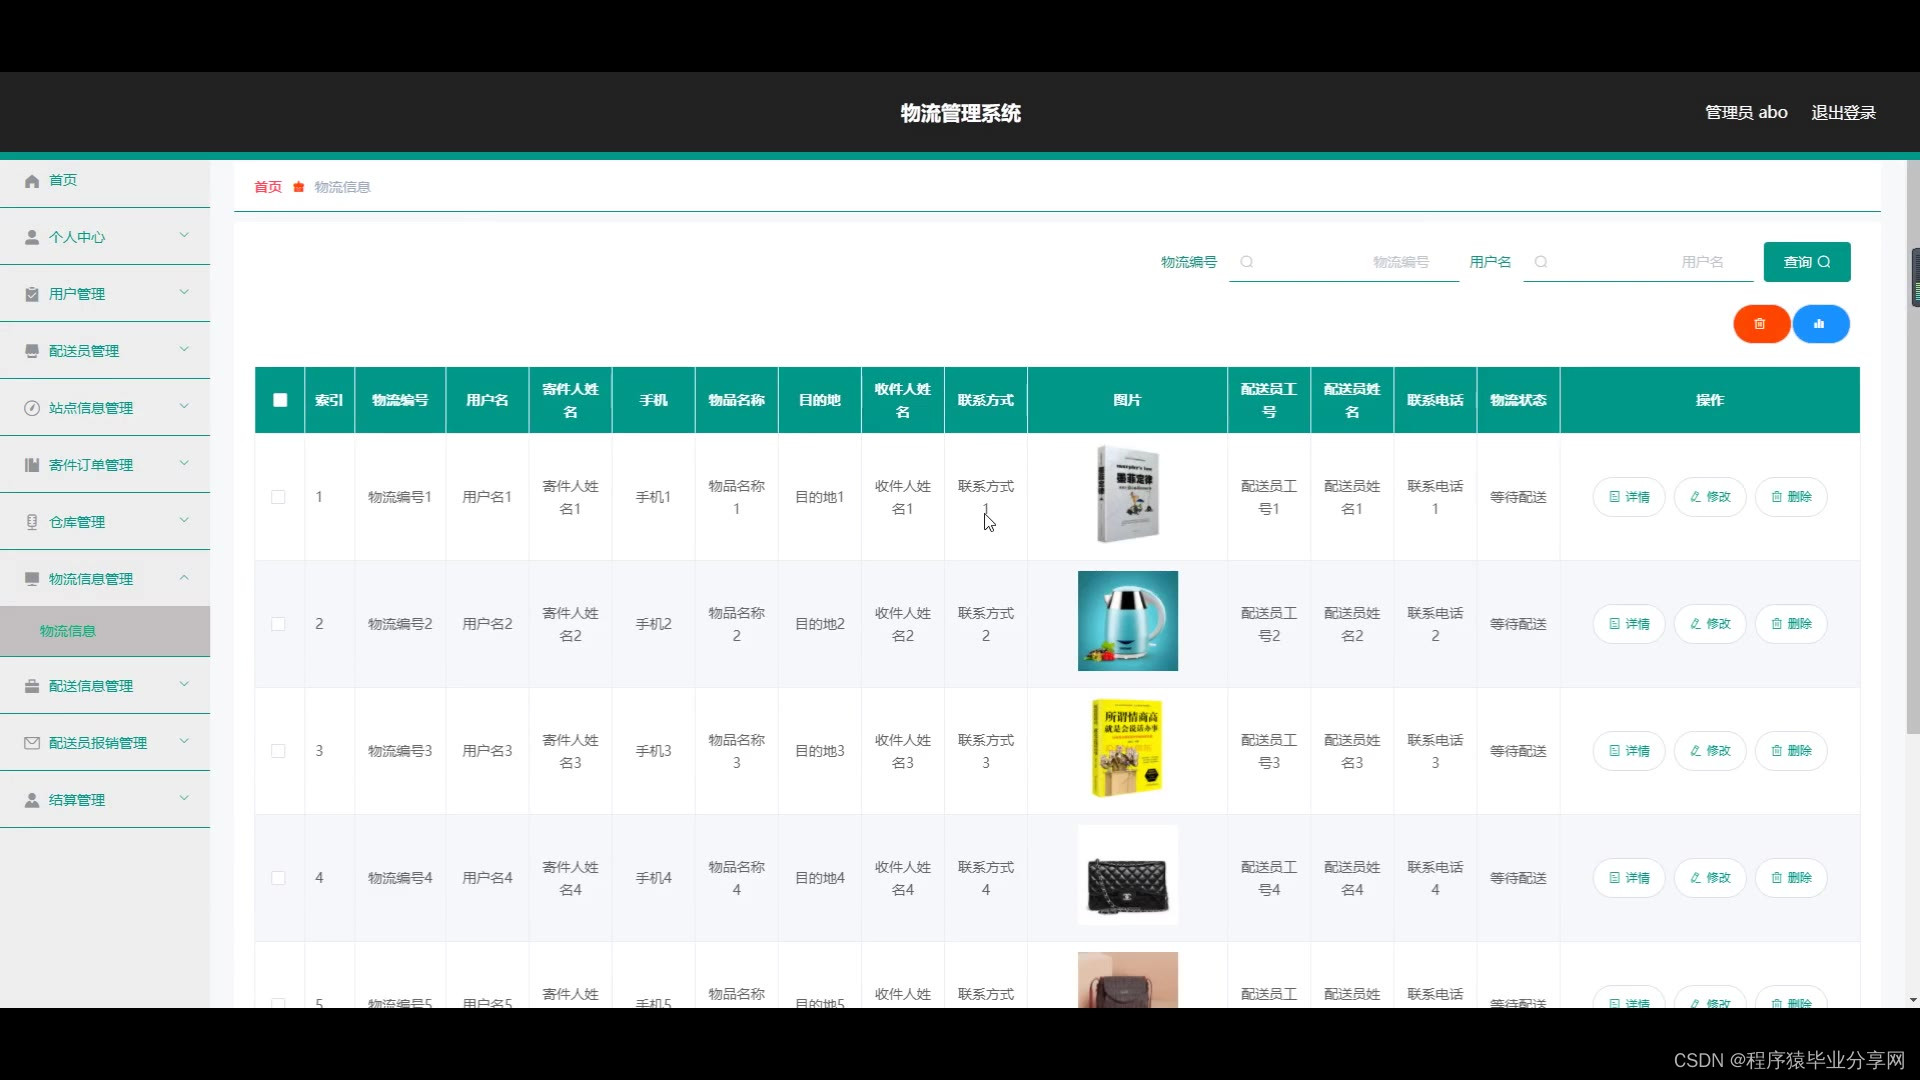The height and width of the screenshot is (1080, 1920).
Task: Open the 配送信息管理 menu item
Action: click(91, 686)
